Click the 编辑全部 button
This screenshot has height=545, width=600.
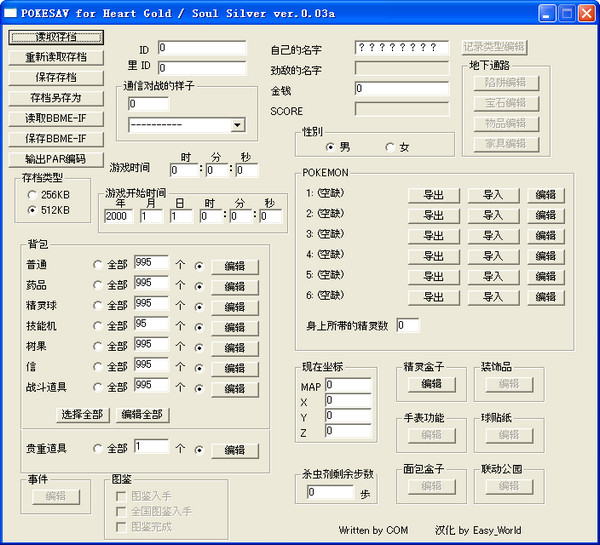(x=142, y=414)
